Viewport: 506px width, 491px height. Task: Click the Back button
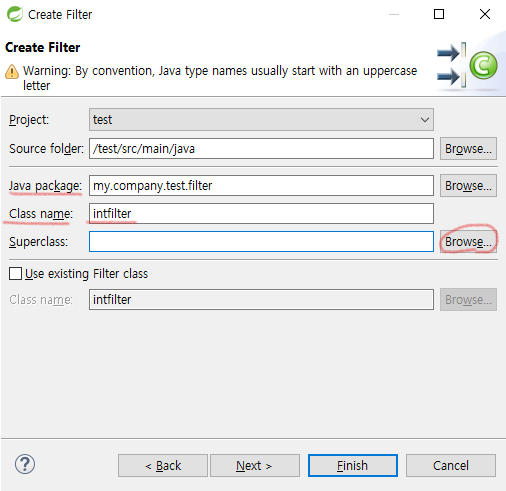pos(163,465)
